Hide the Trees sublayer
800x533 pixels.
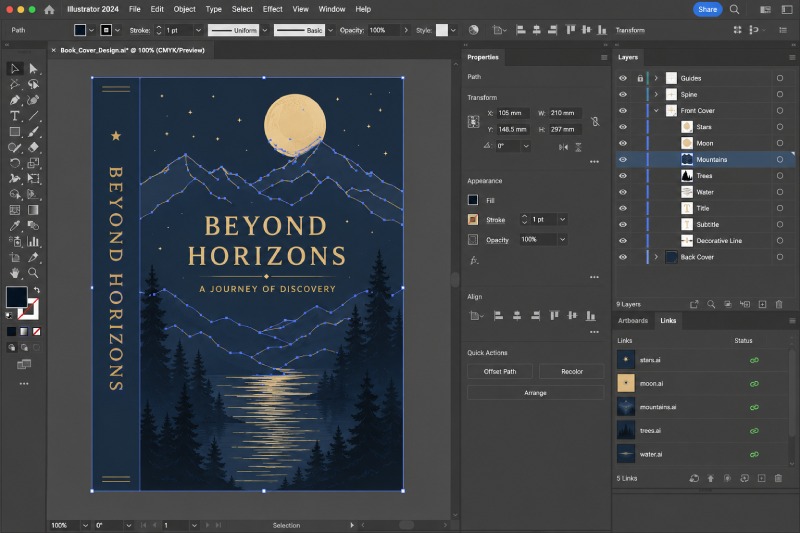click(623, 176)
